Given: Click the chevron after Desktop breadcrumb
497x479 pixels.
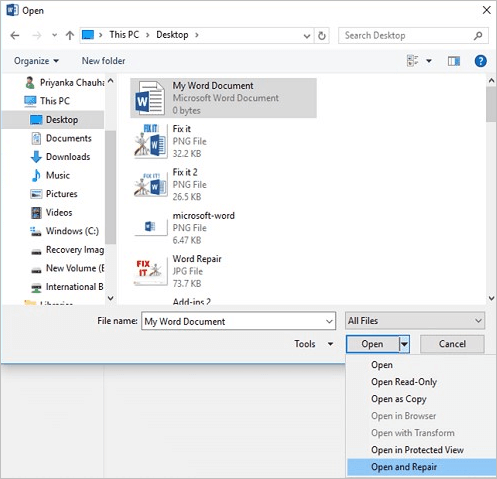Looking at the screenshot, I should coord(197,35).
